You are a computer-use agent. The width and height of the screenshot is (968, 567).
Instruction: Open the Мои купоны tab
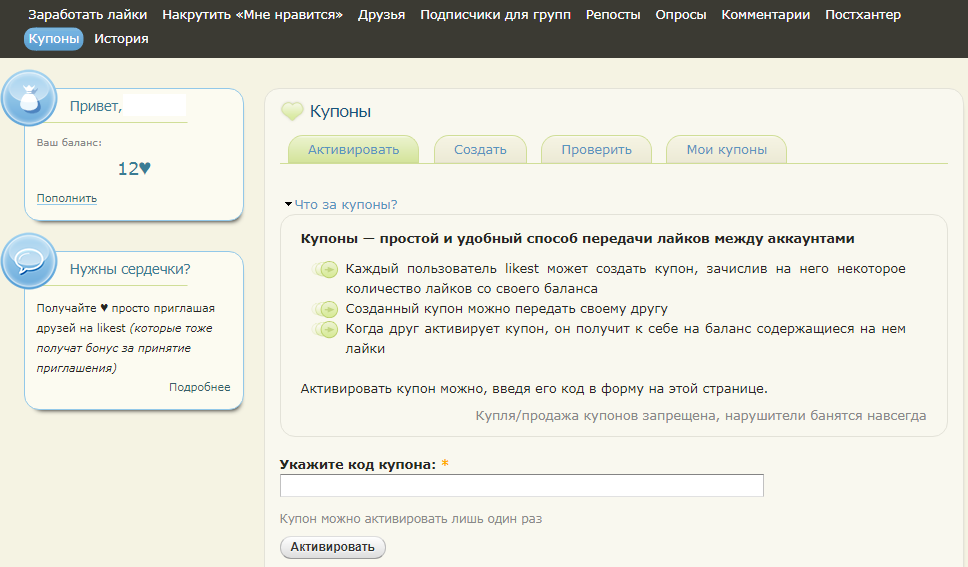[726, 150]
